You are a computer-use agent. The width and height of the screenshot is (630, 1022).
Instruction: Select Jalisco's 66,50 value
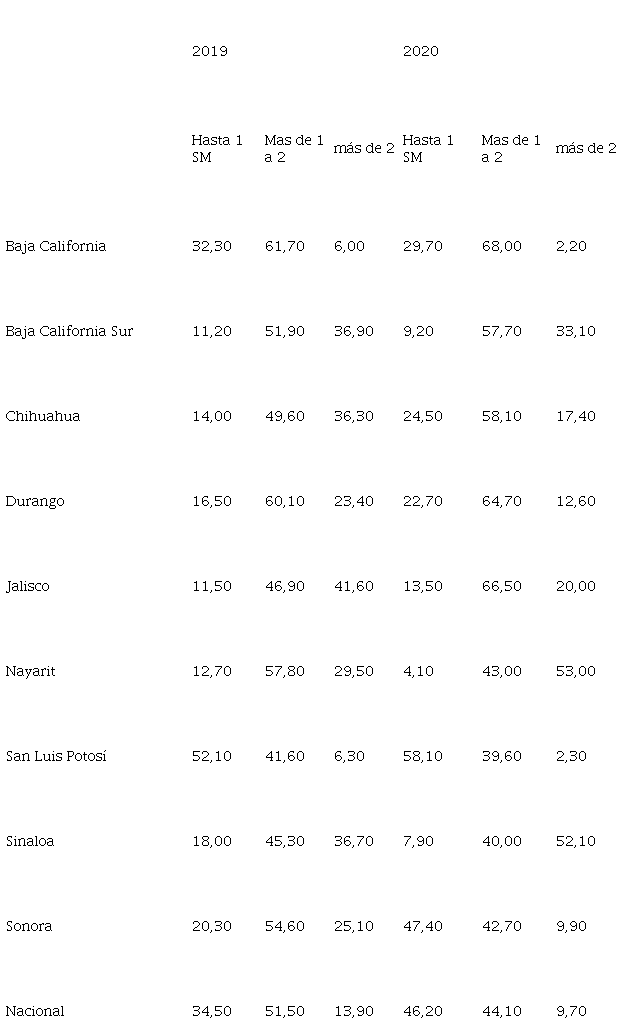tap(501, 586)
